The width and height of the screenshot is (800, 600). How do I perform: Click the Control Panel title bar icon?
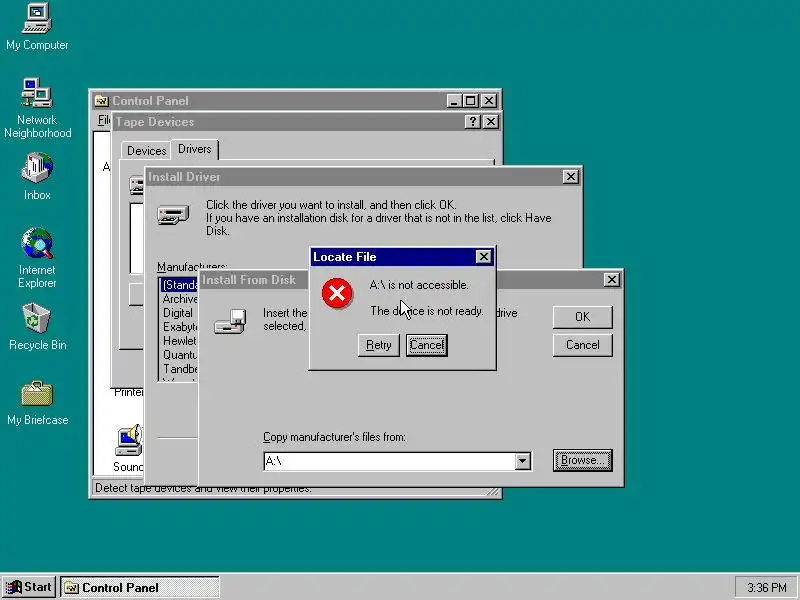pos(102,101)
